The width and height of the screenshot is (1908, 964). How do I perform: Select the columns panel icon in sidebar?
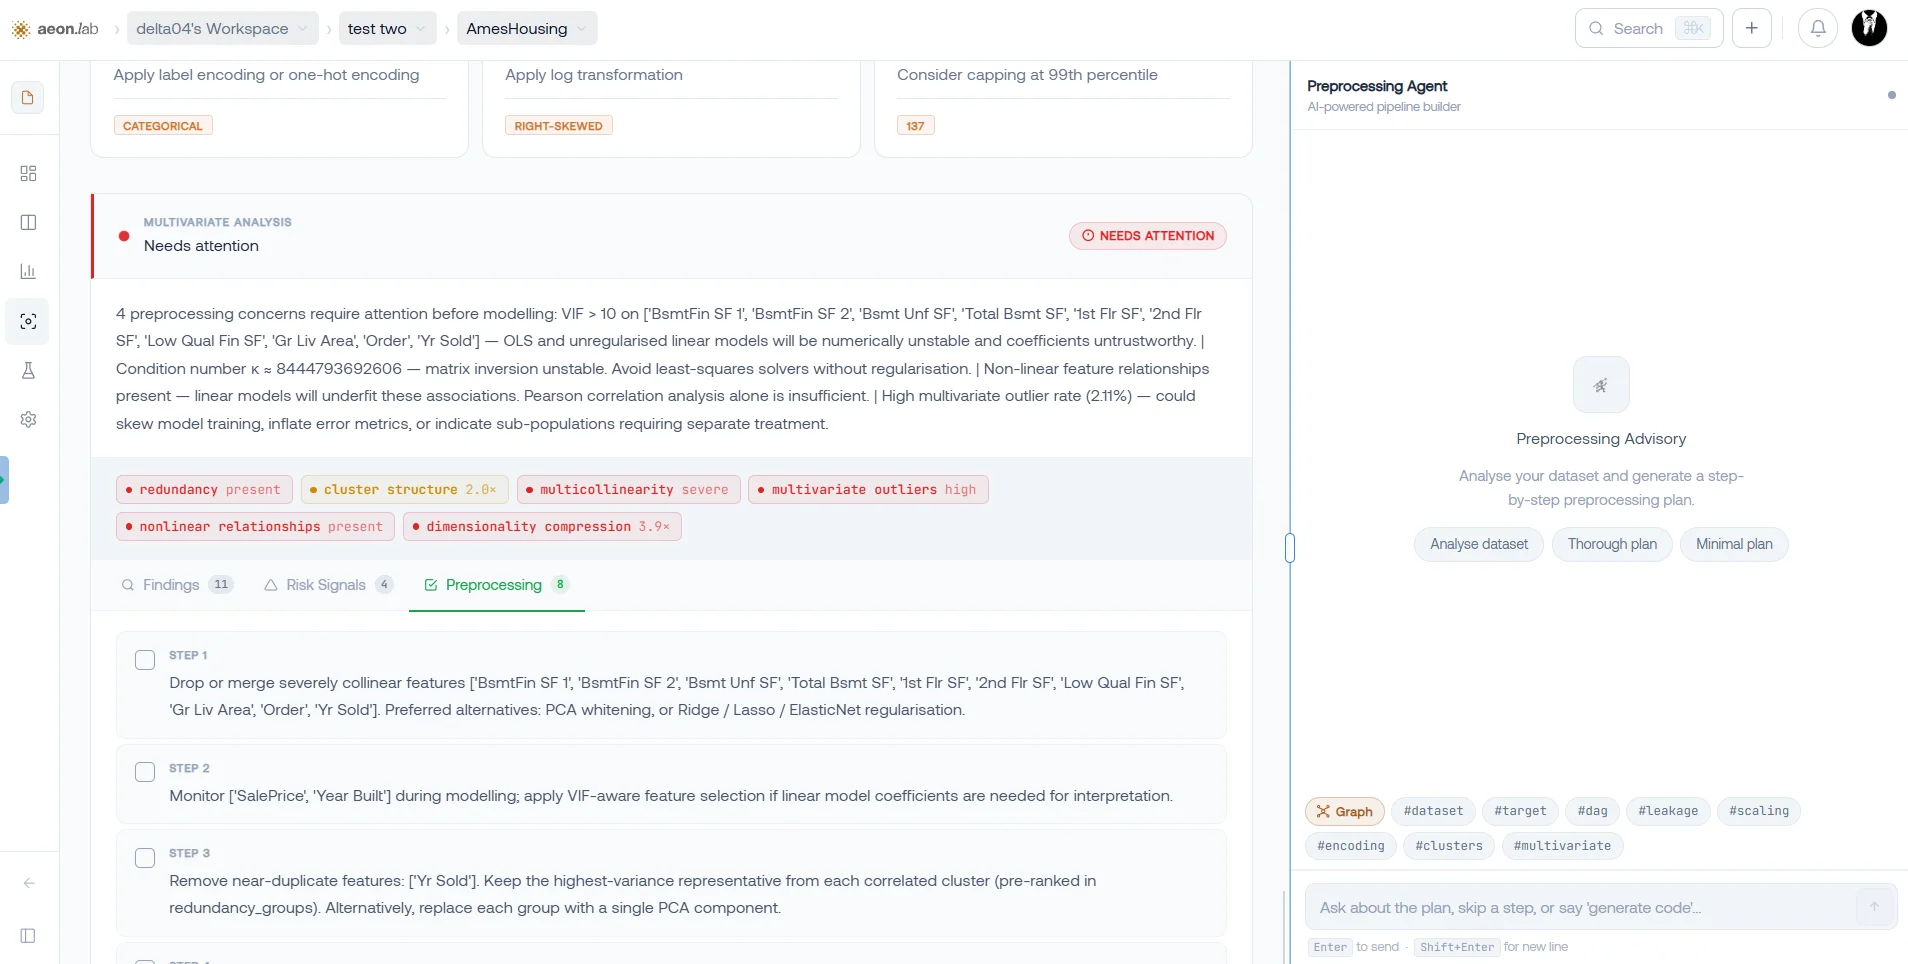point(28,222)
